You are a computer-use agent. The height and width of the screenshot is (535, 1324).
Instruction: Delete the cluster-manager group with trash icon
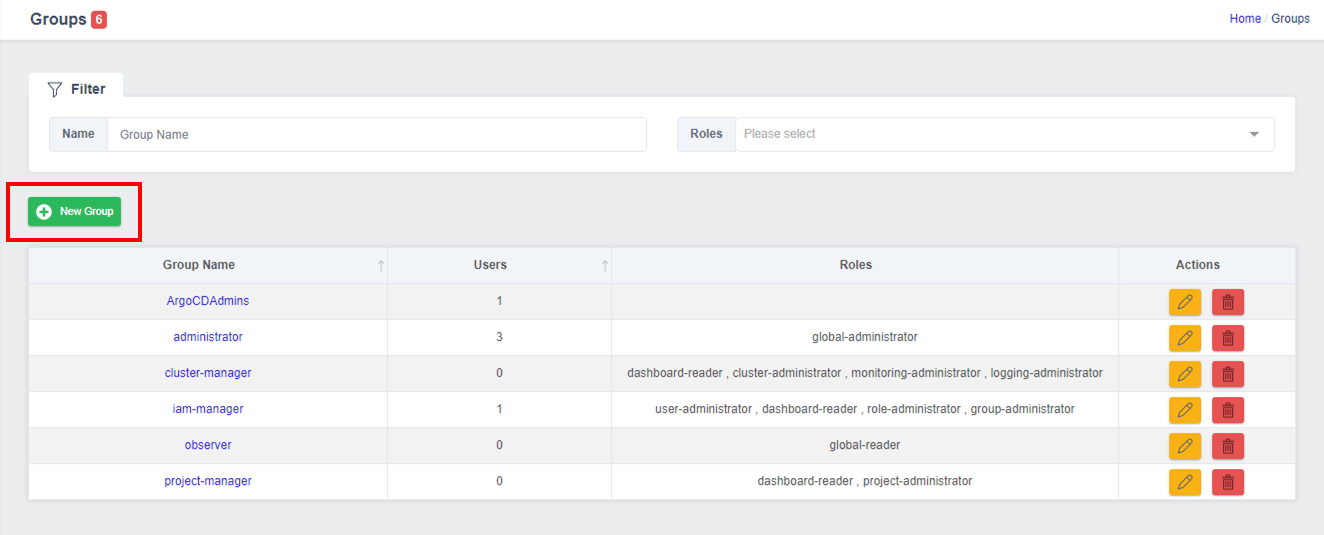pos(1228,374)
